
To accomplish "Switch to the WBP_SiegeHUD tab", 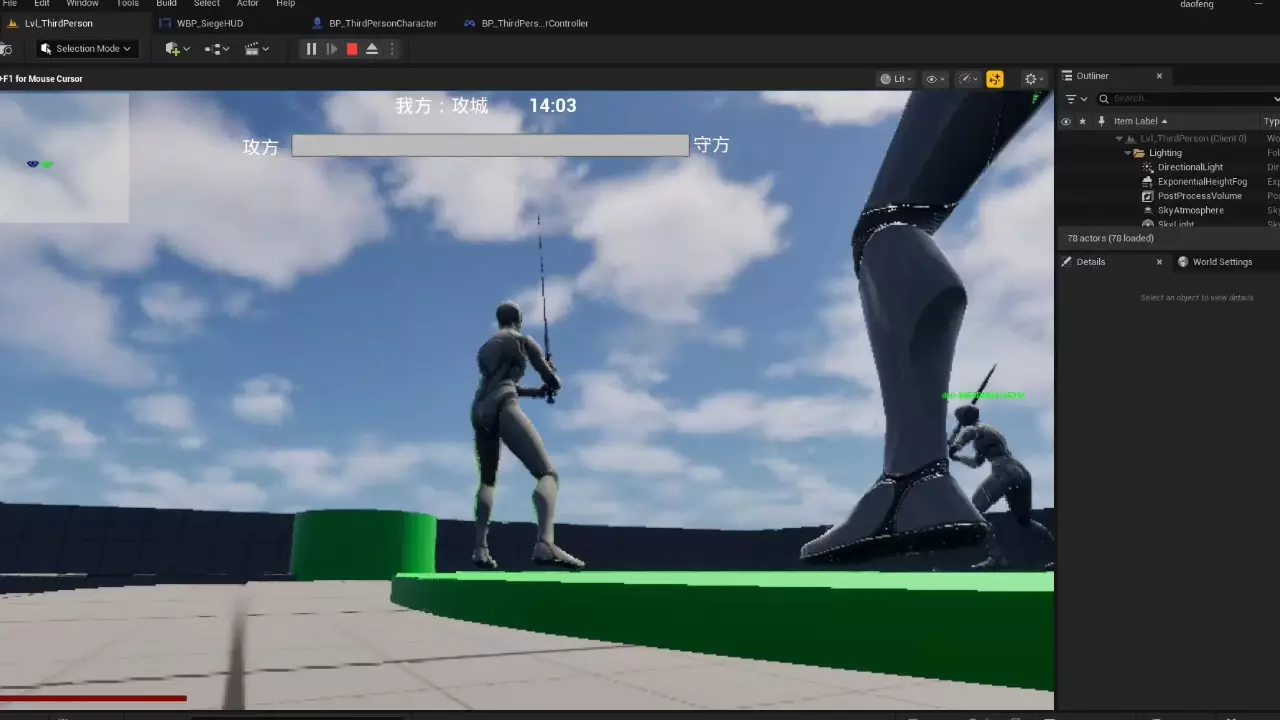I will tap(210, 23).
